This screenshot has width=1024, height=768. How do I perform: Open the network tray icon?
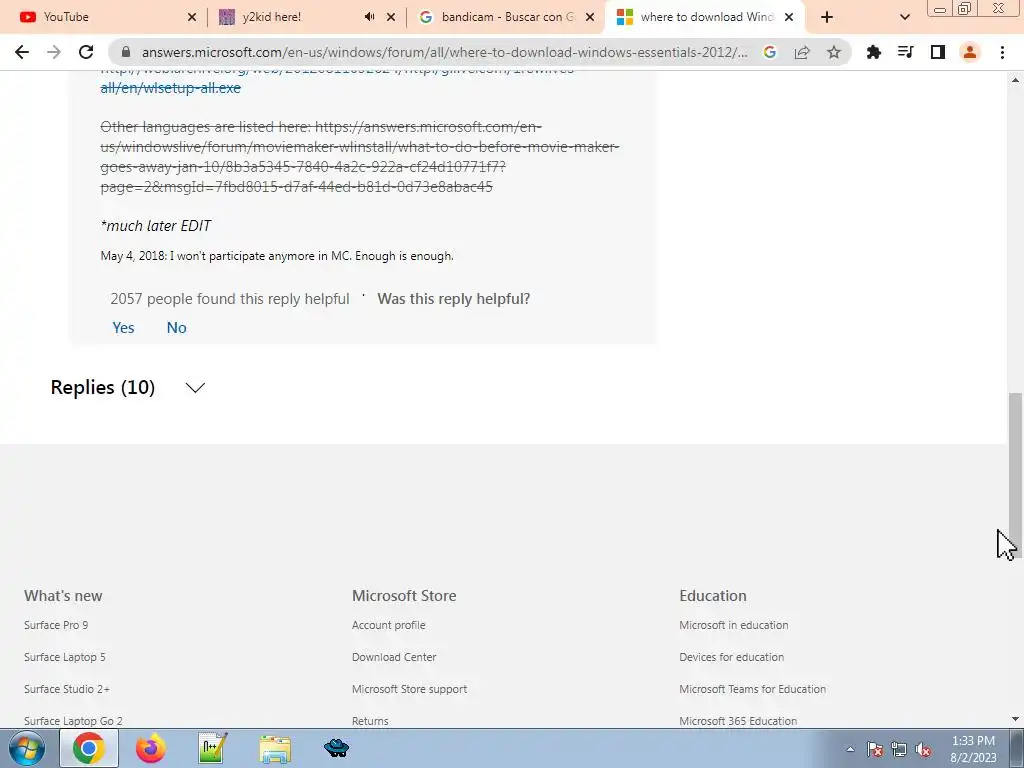click(899, 749)
